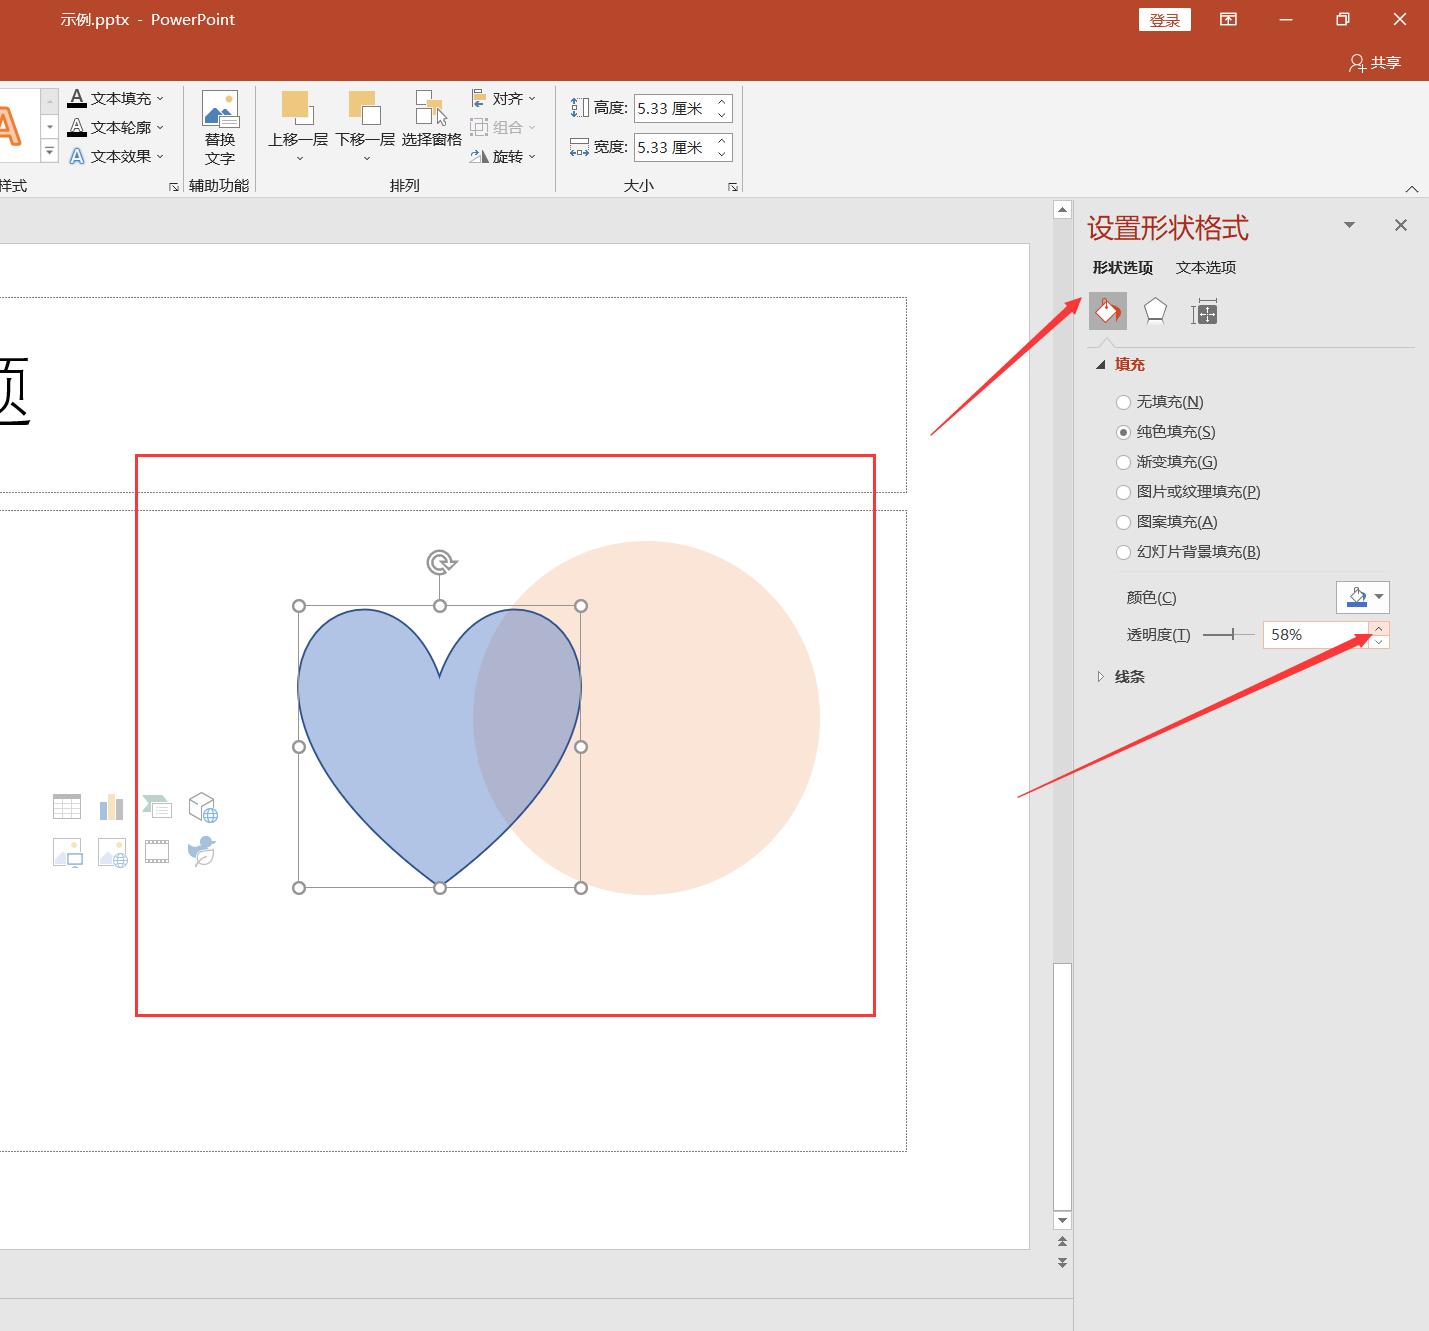This screenshot has width=1429, height=1331.
Task: Decrease transparency with down spinner
Action: 1379,642
